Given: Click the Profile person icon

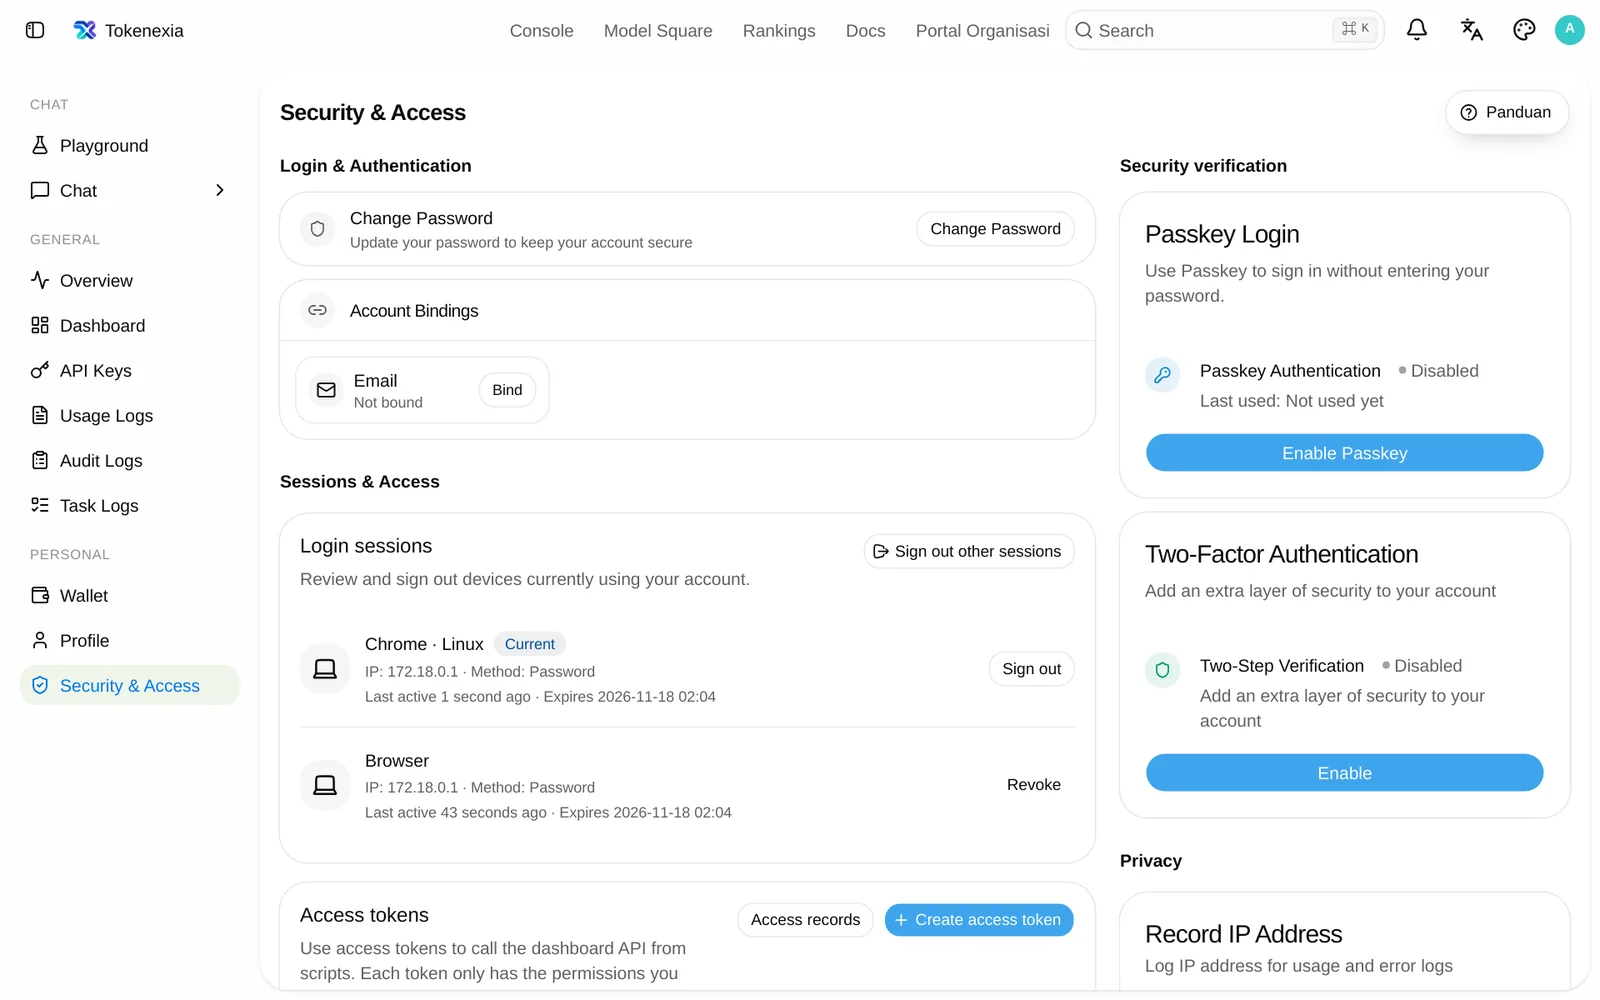Looking at the screenshot, I should click(x=40, y=640).
